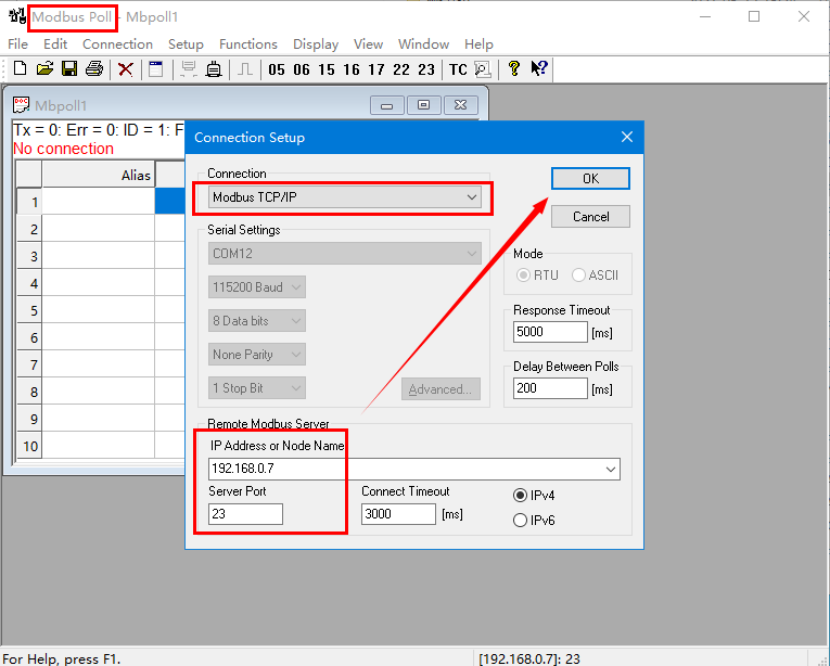This screenshot has height=666, width=830.
Task: Expand the IP Address history dropdown arrow
Action: (610, 469)
